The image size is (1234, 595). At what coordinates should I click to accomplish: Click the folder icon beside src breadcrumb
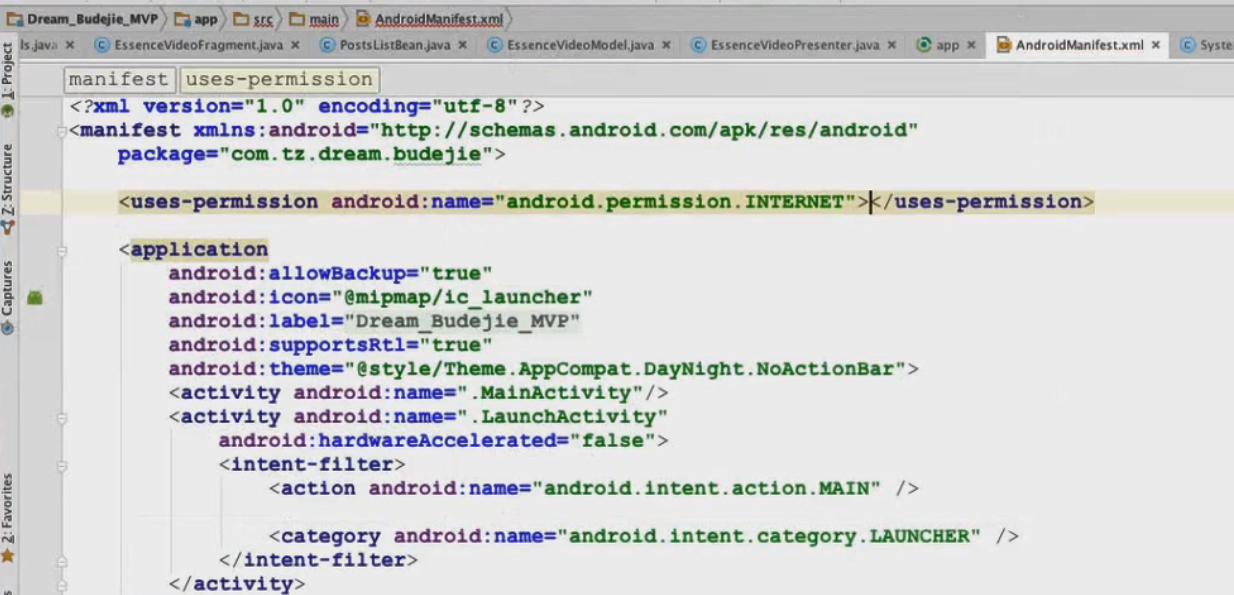[242, 18]
